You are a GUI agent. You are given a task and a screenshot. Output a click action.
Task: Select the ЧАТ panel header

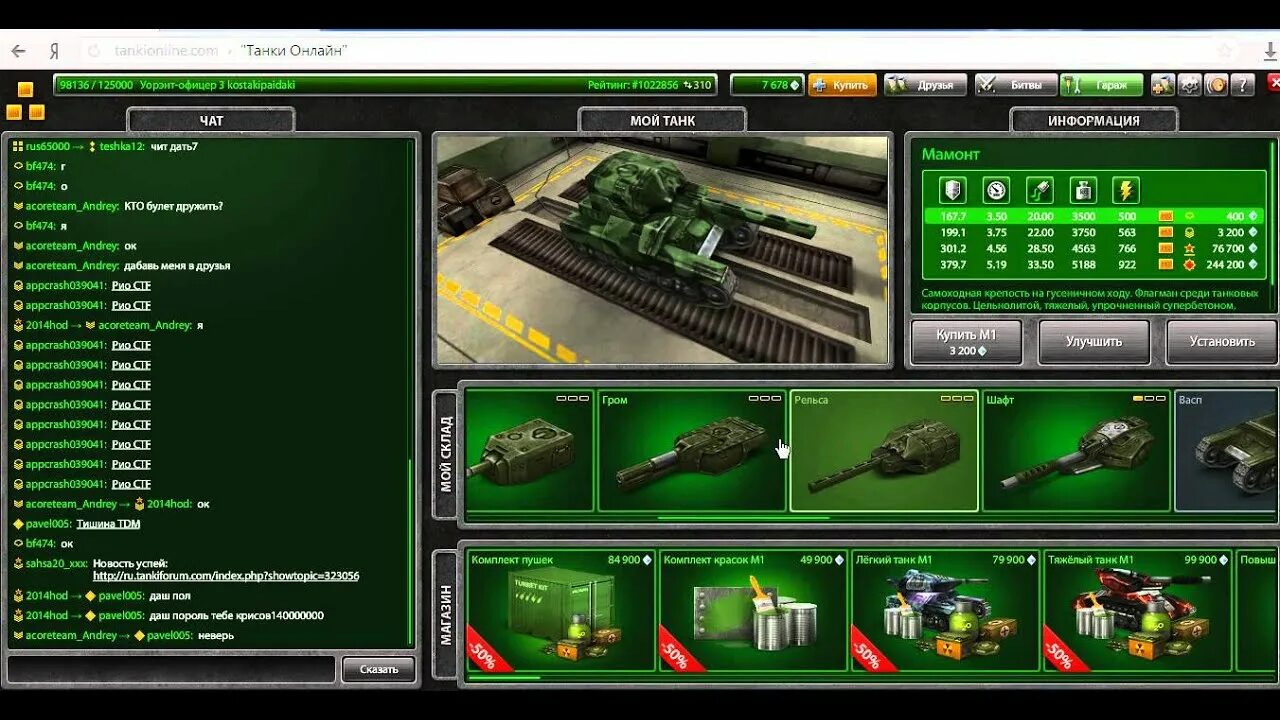[211, 120]
